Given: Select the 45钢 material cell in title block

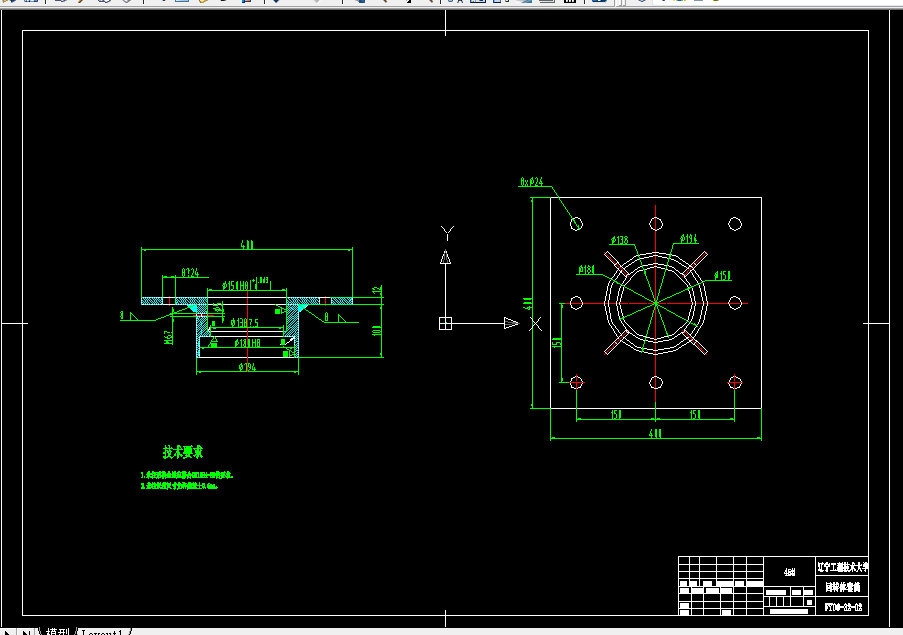Looking at the screenshot, I should point(790,572).
